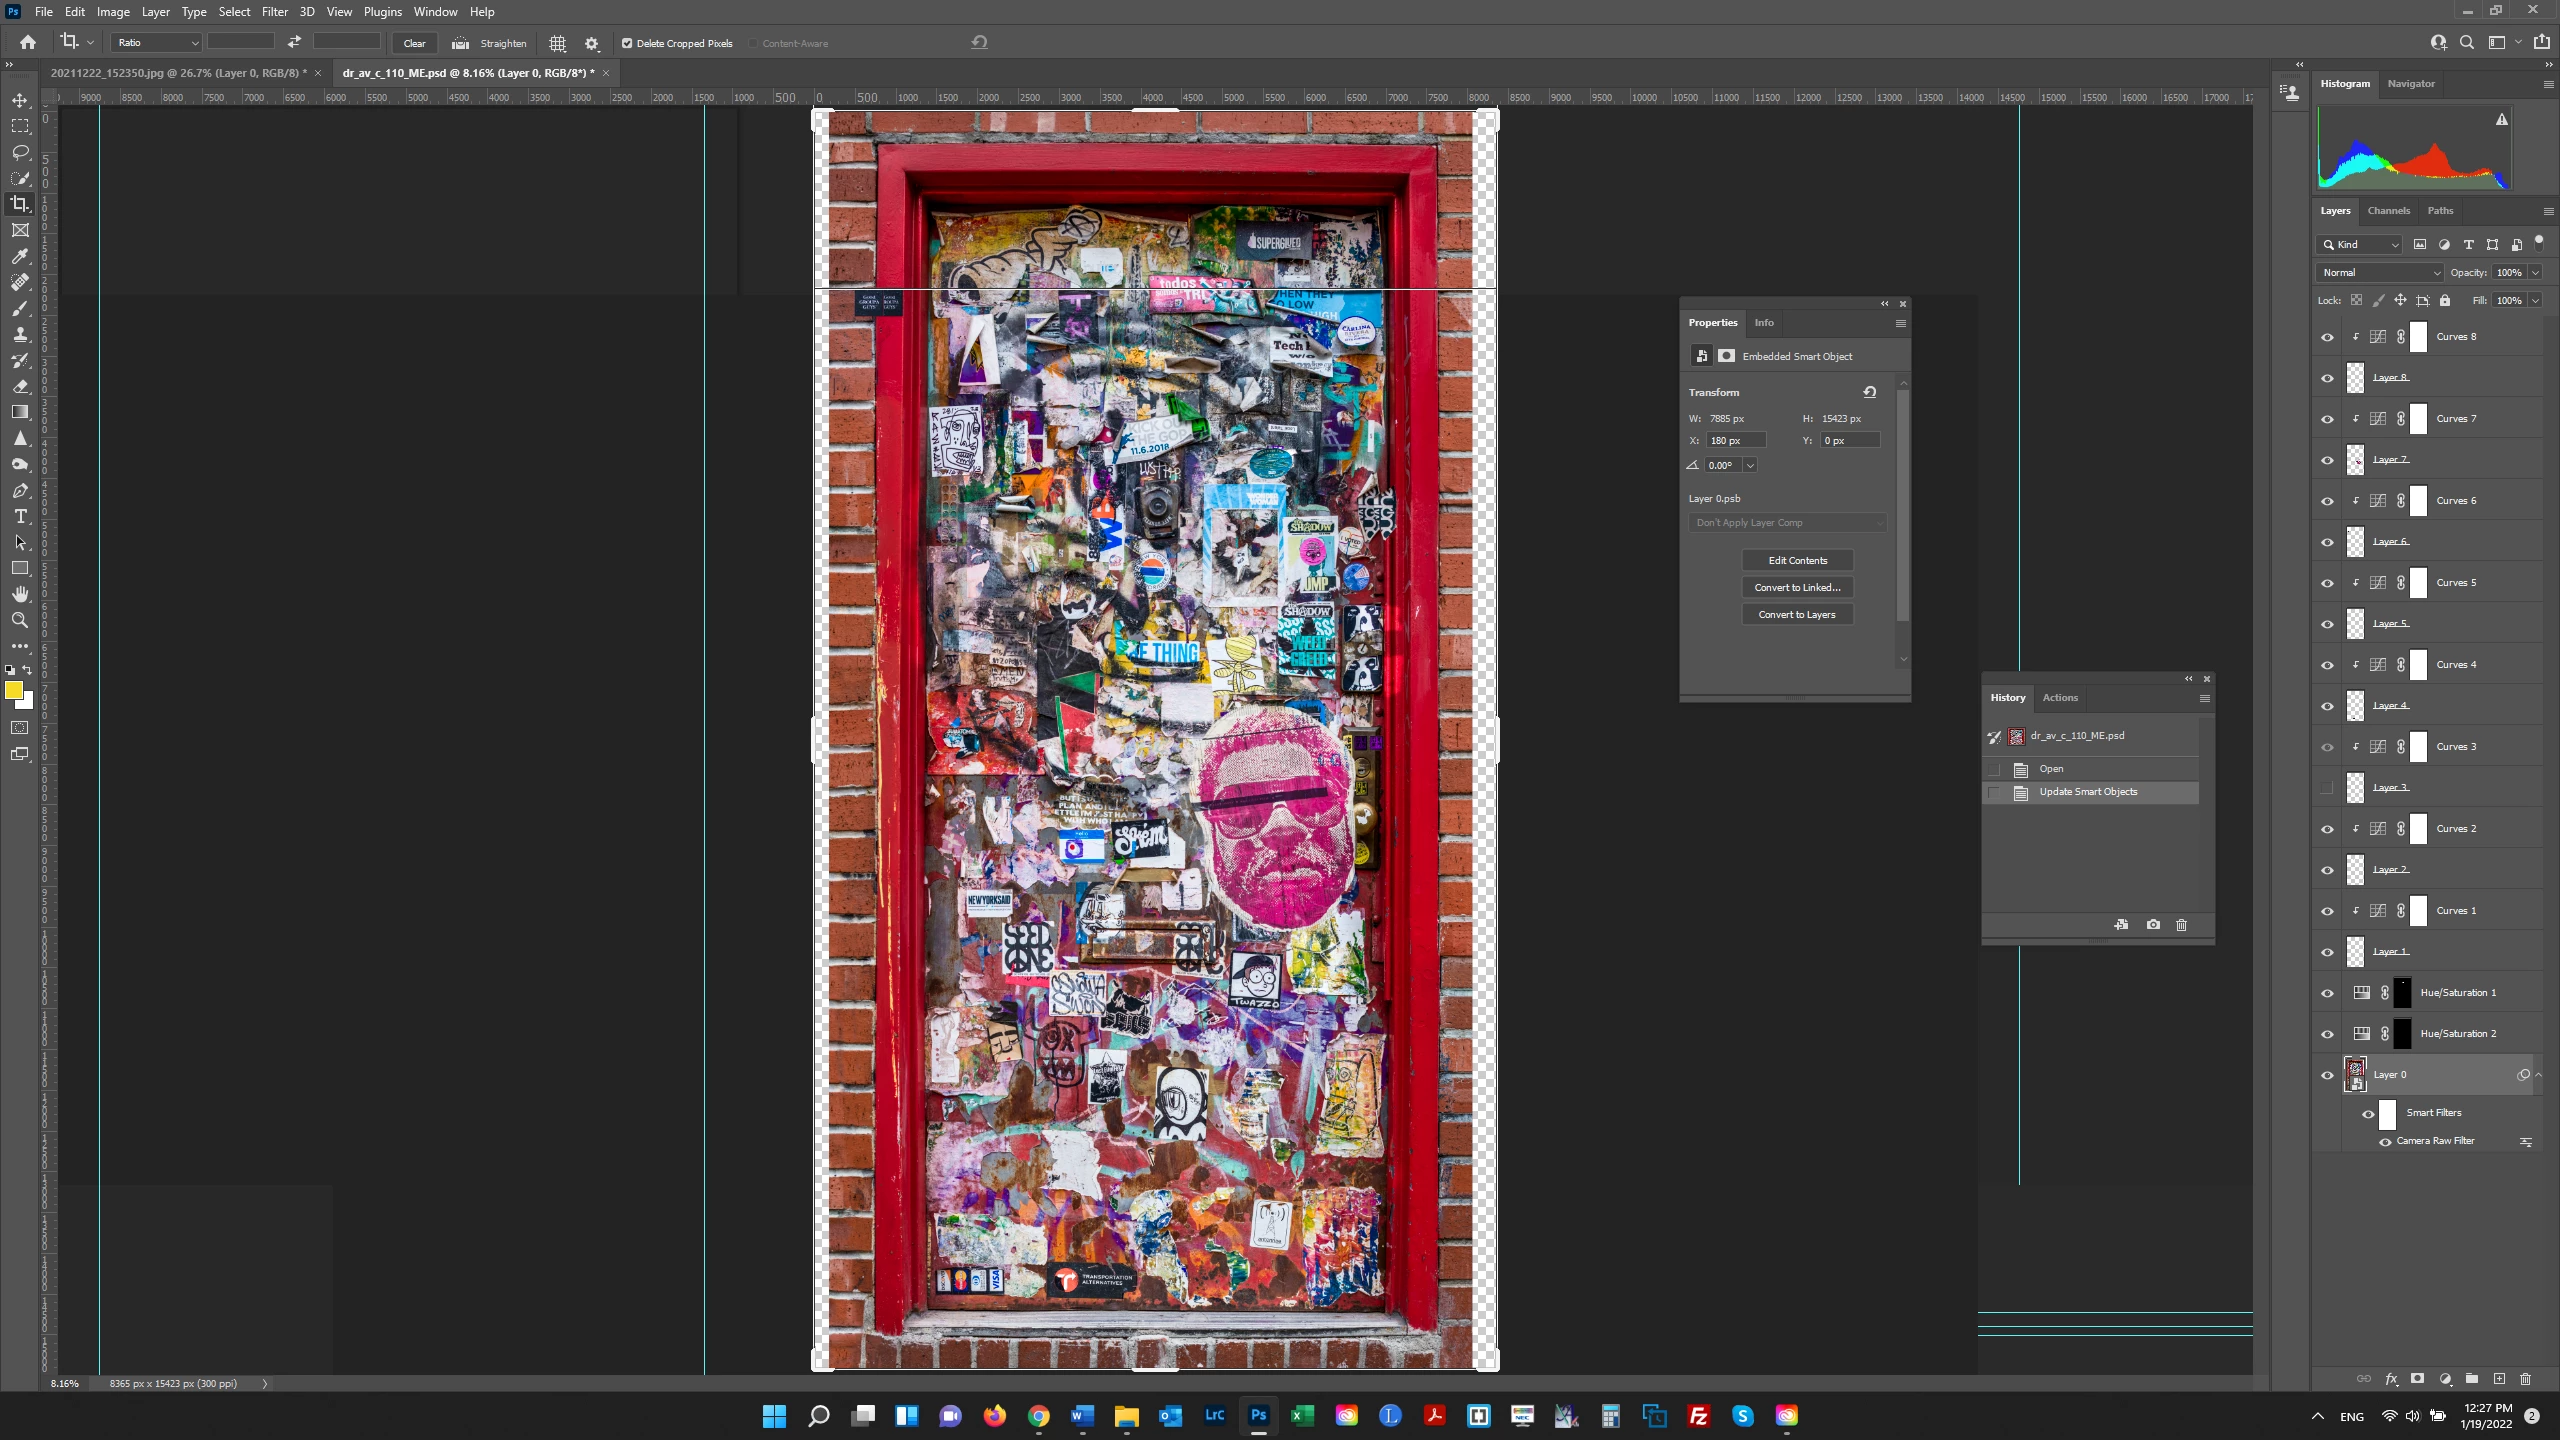This screenshot has height=1440, width=2560.
Task: Click the Straighten button icon
Action: (x=460, y=43)
